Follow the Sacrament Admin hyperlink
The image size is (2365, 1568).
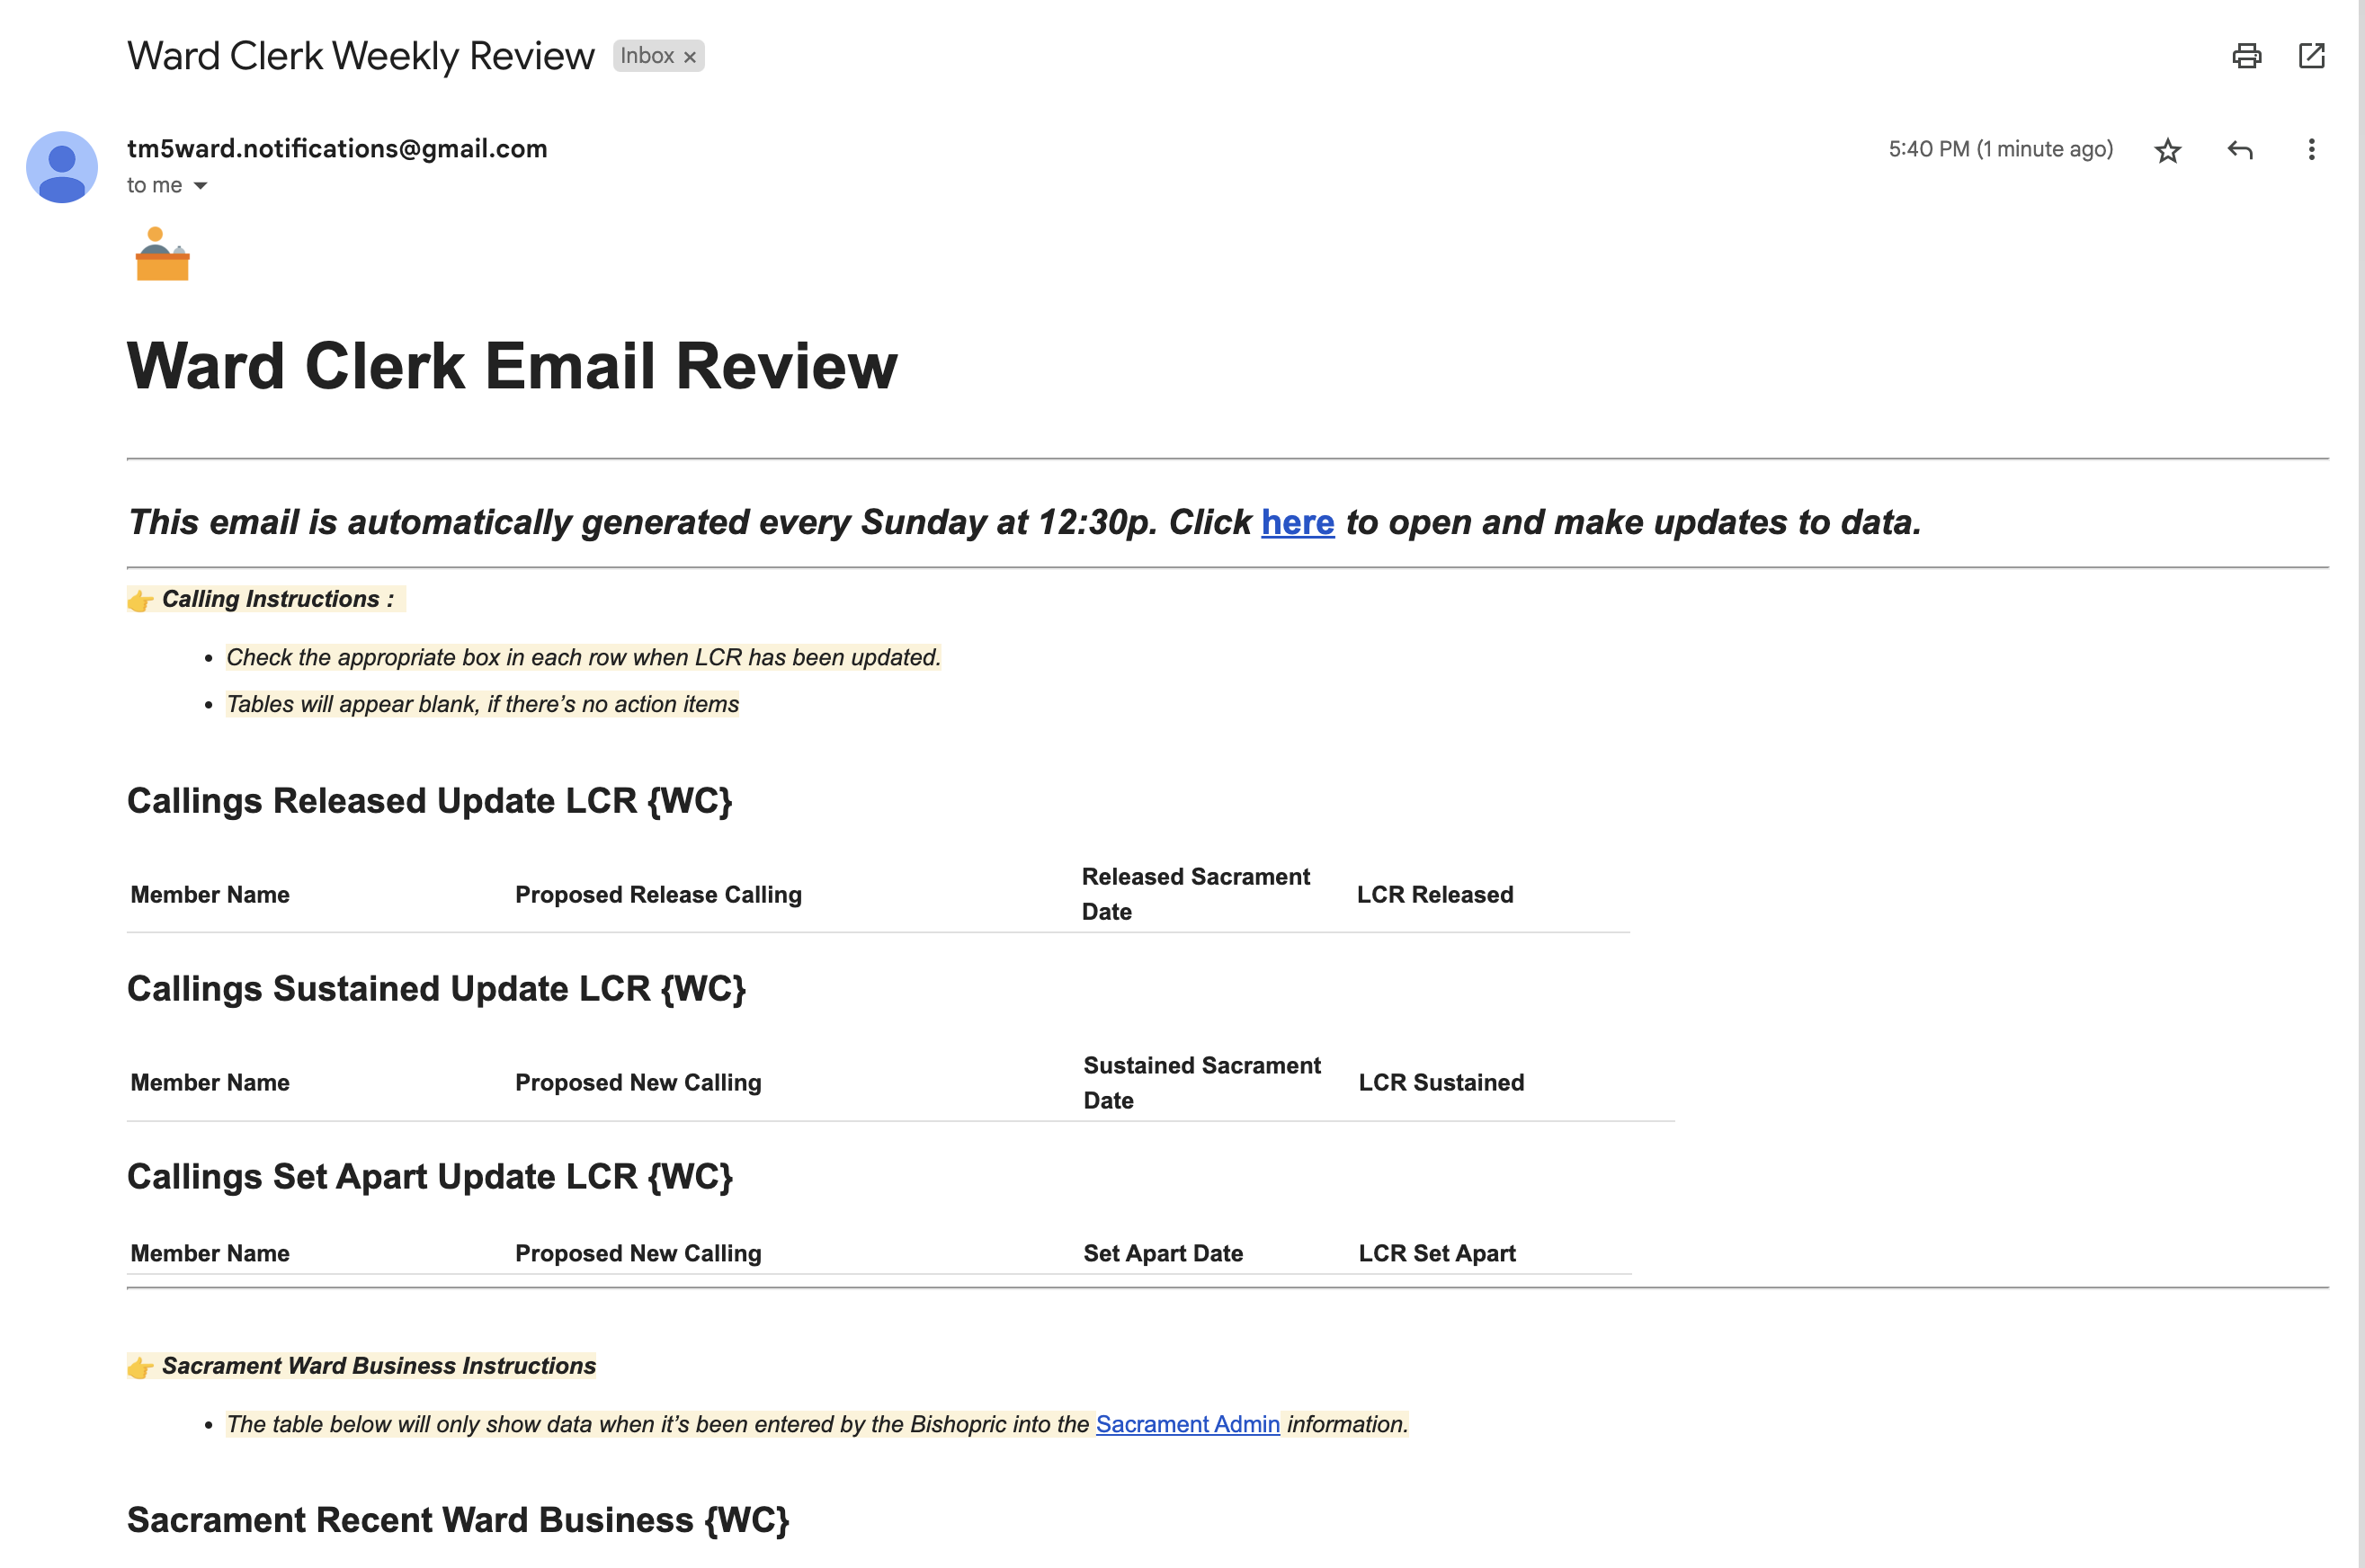(x=1187, y=1424)
